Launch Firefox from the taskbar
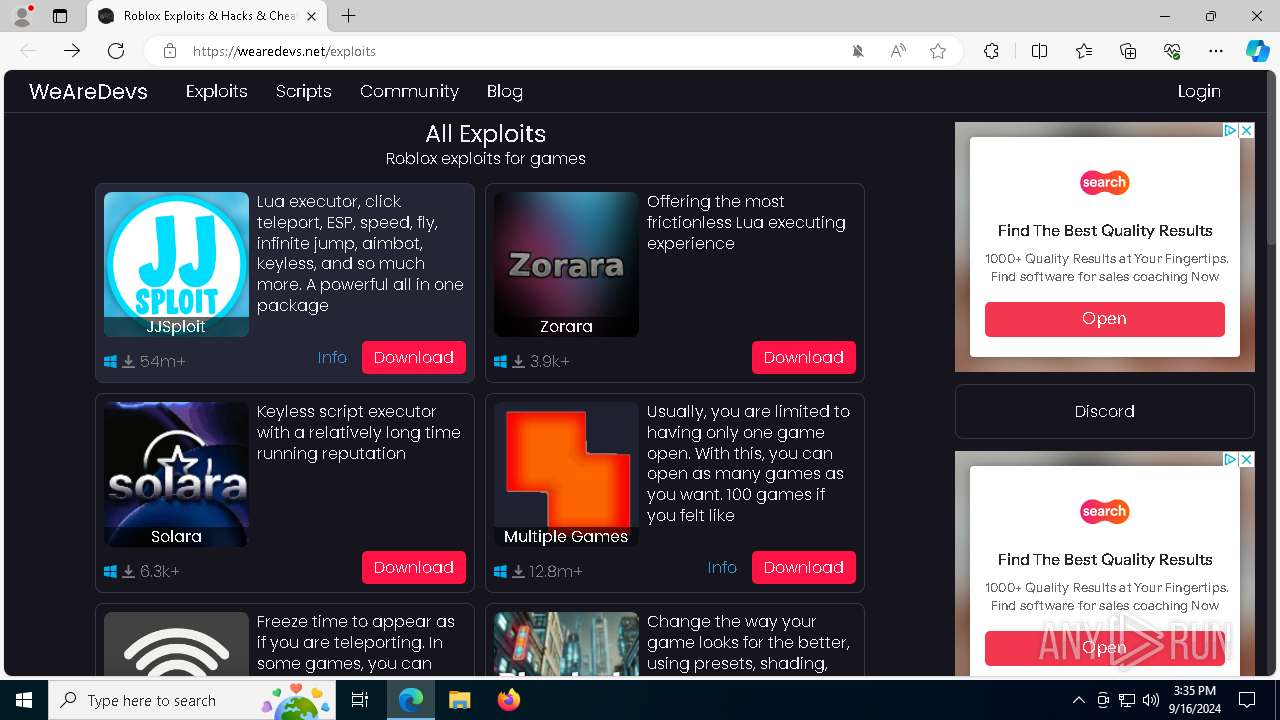Screen dimensions: 1280x720 click(x=508, y=700)
